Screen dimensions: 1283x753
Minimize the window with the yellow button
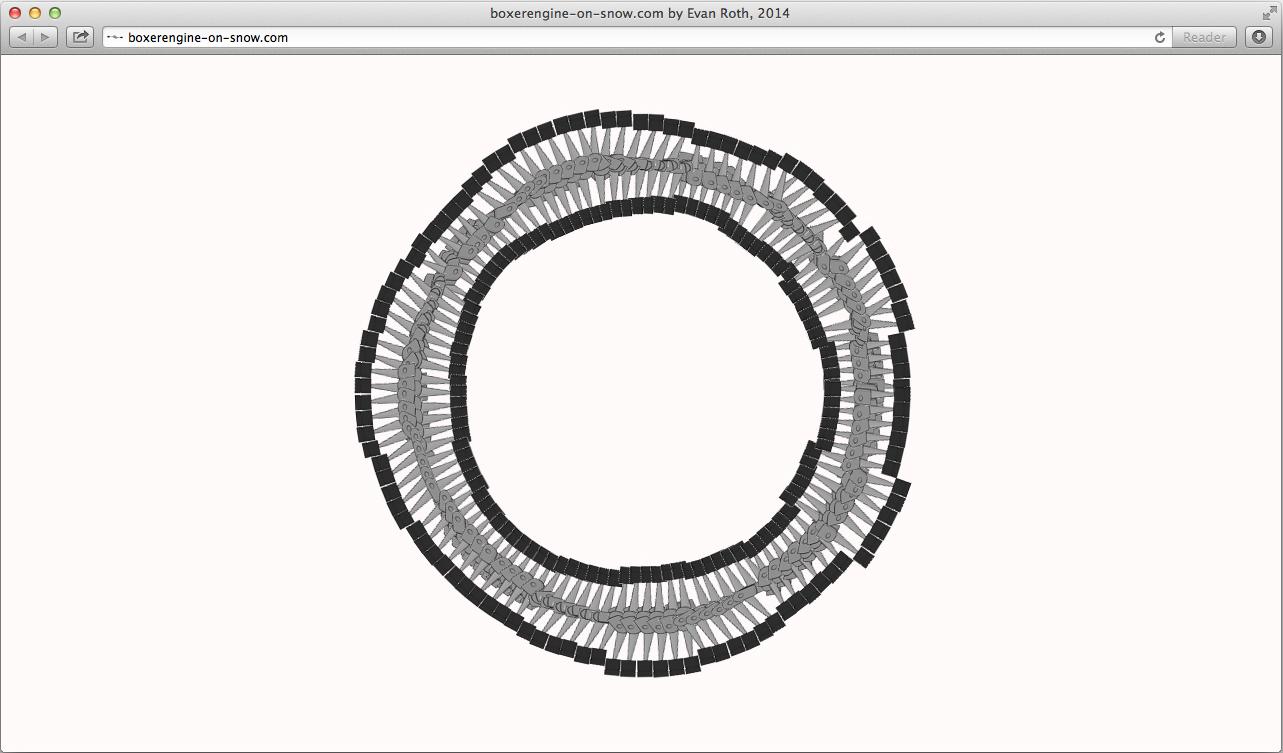tap(35, 13)
